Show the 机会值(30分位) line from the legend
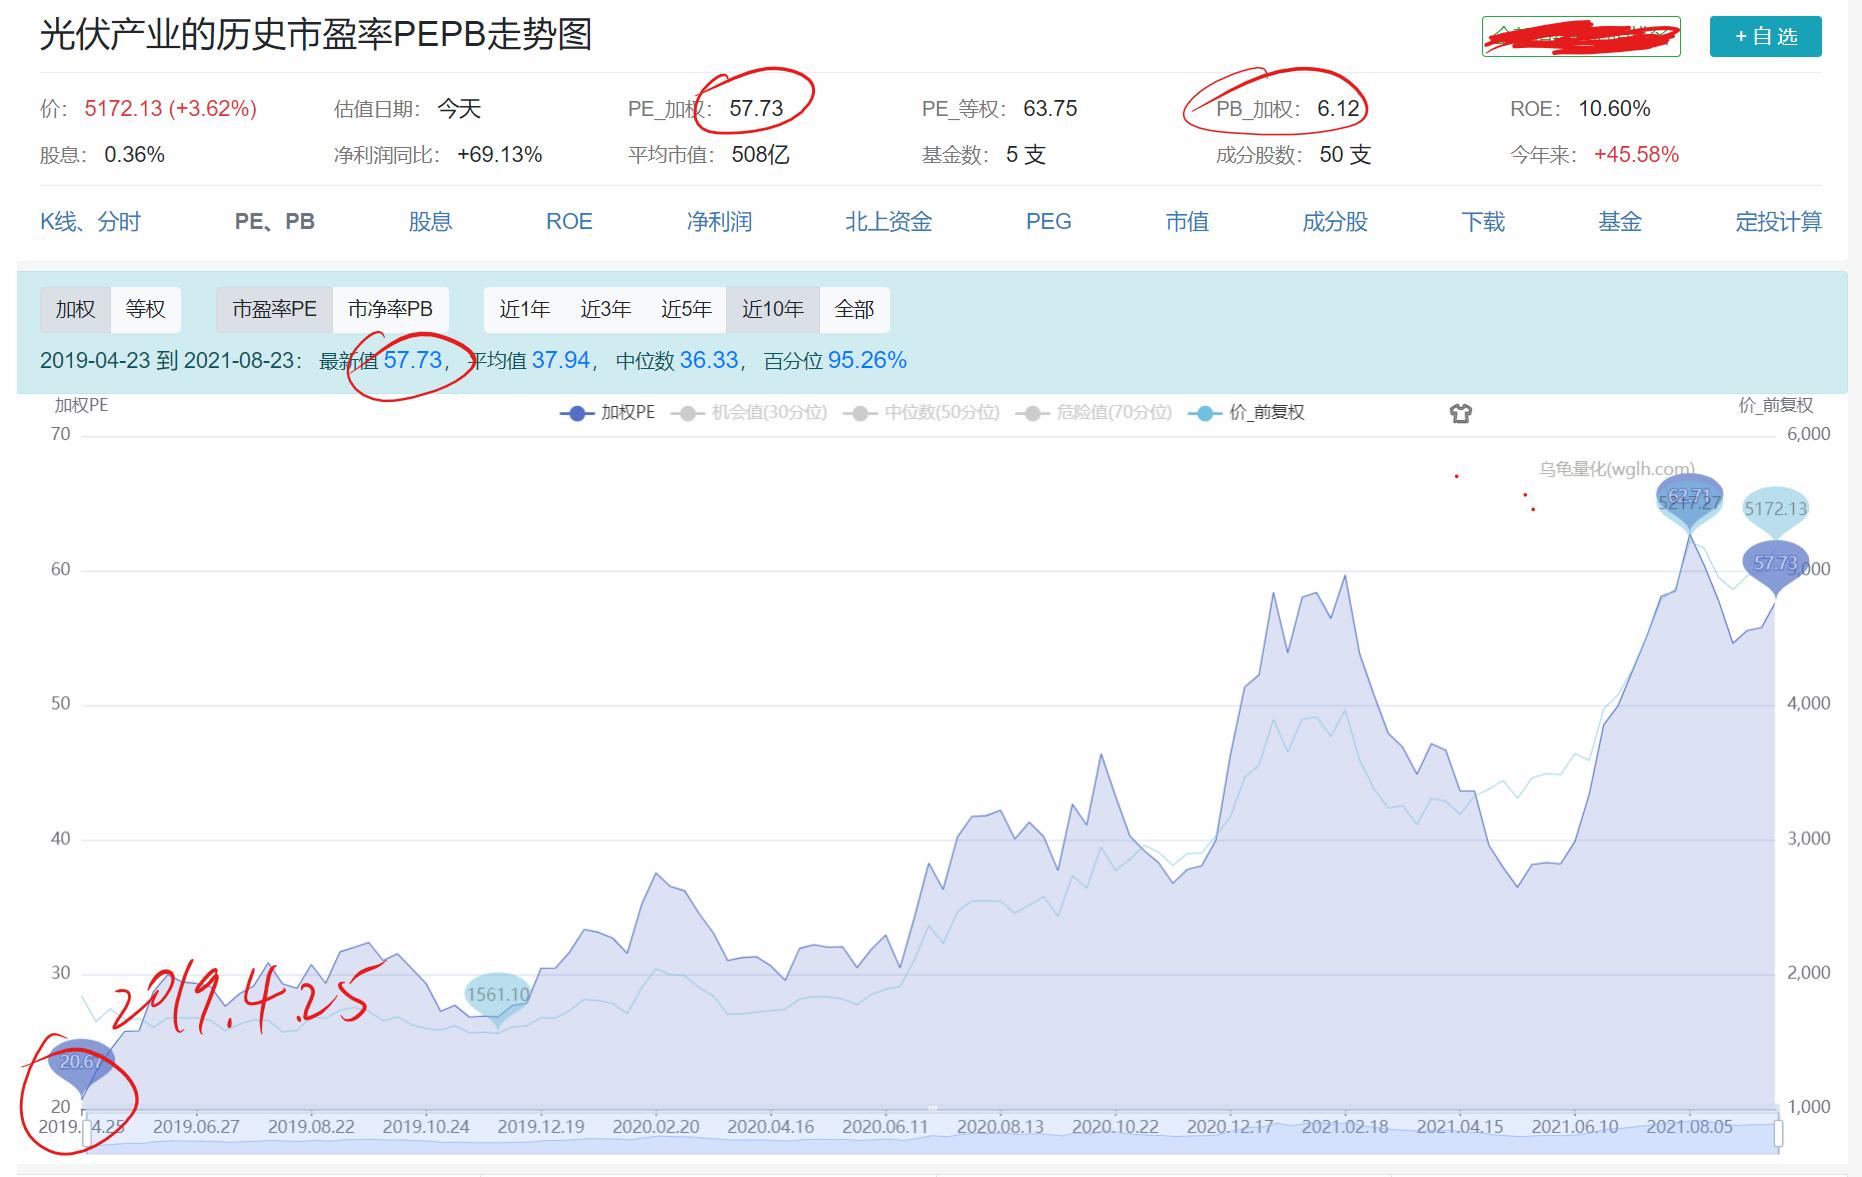This screenshot has width=1862, height=1177. pyautogui.click(x=687, y=412)
